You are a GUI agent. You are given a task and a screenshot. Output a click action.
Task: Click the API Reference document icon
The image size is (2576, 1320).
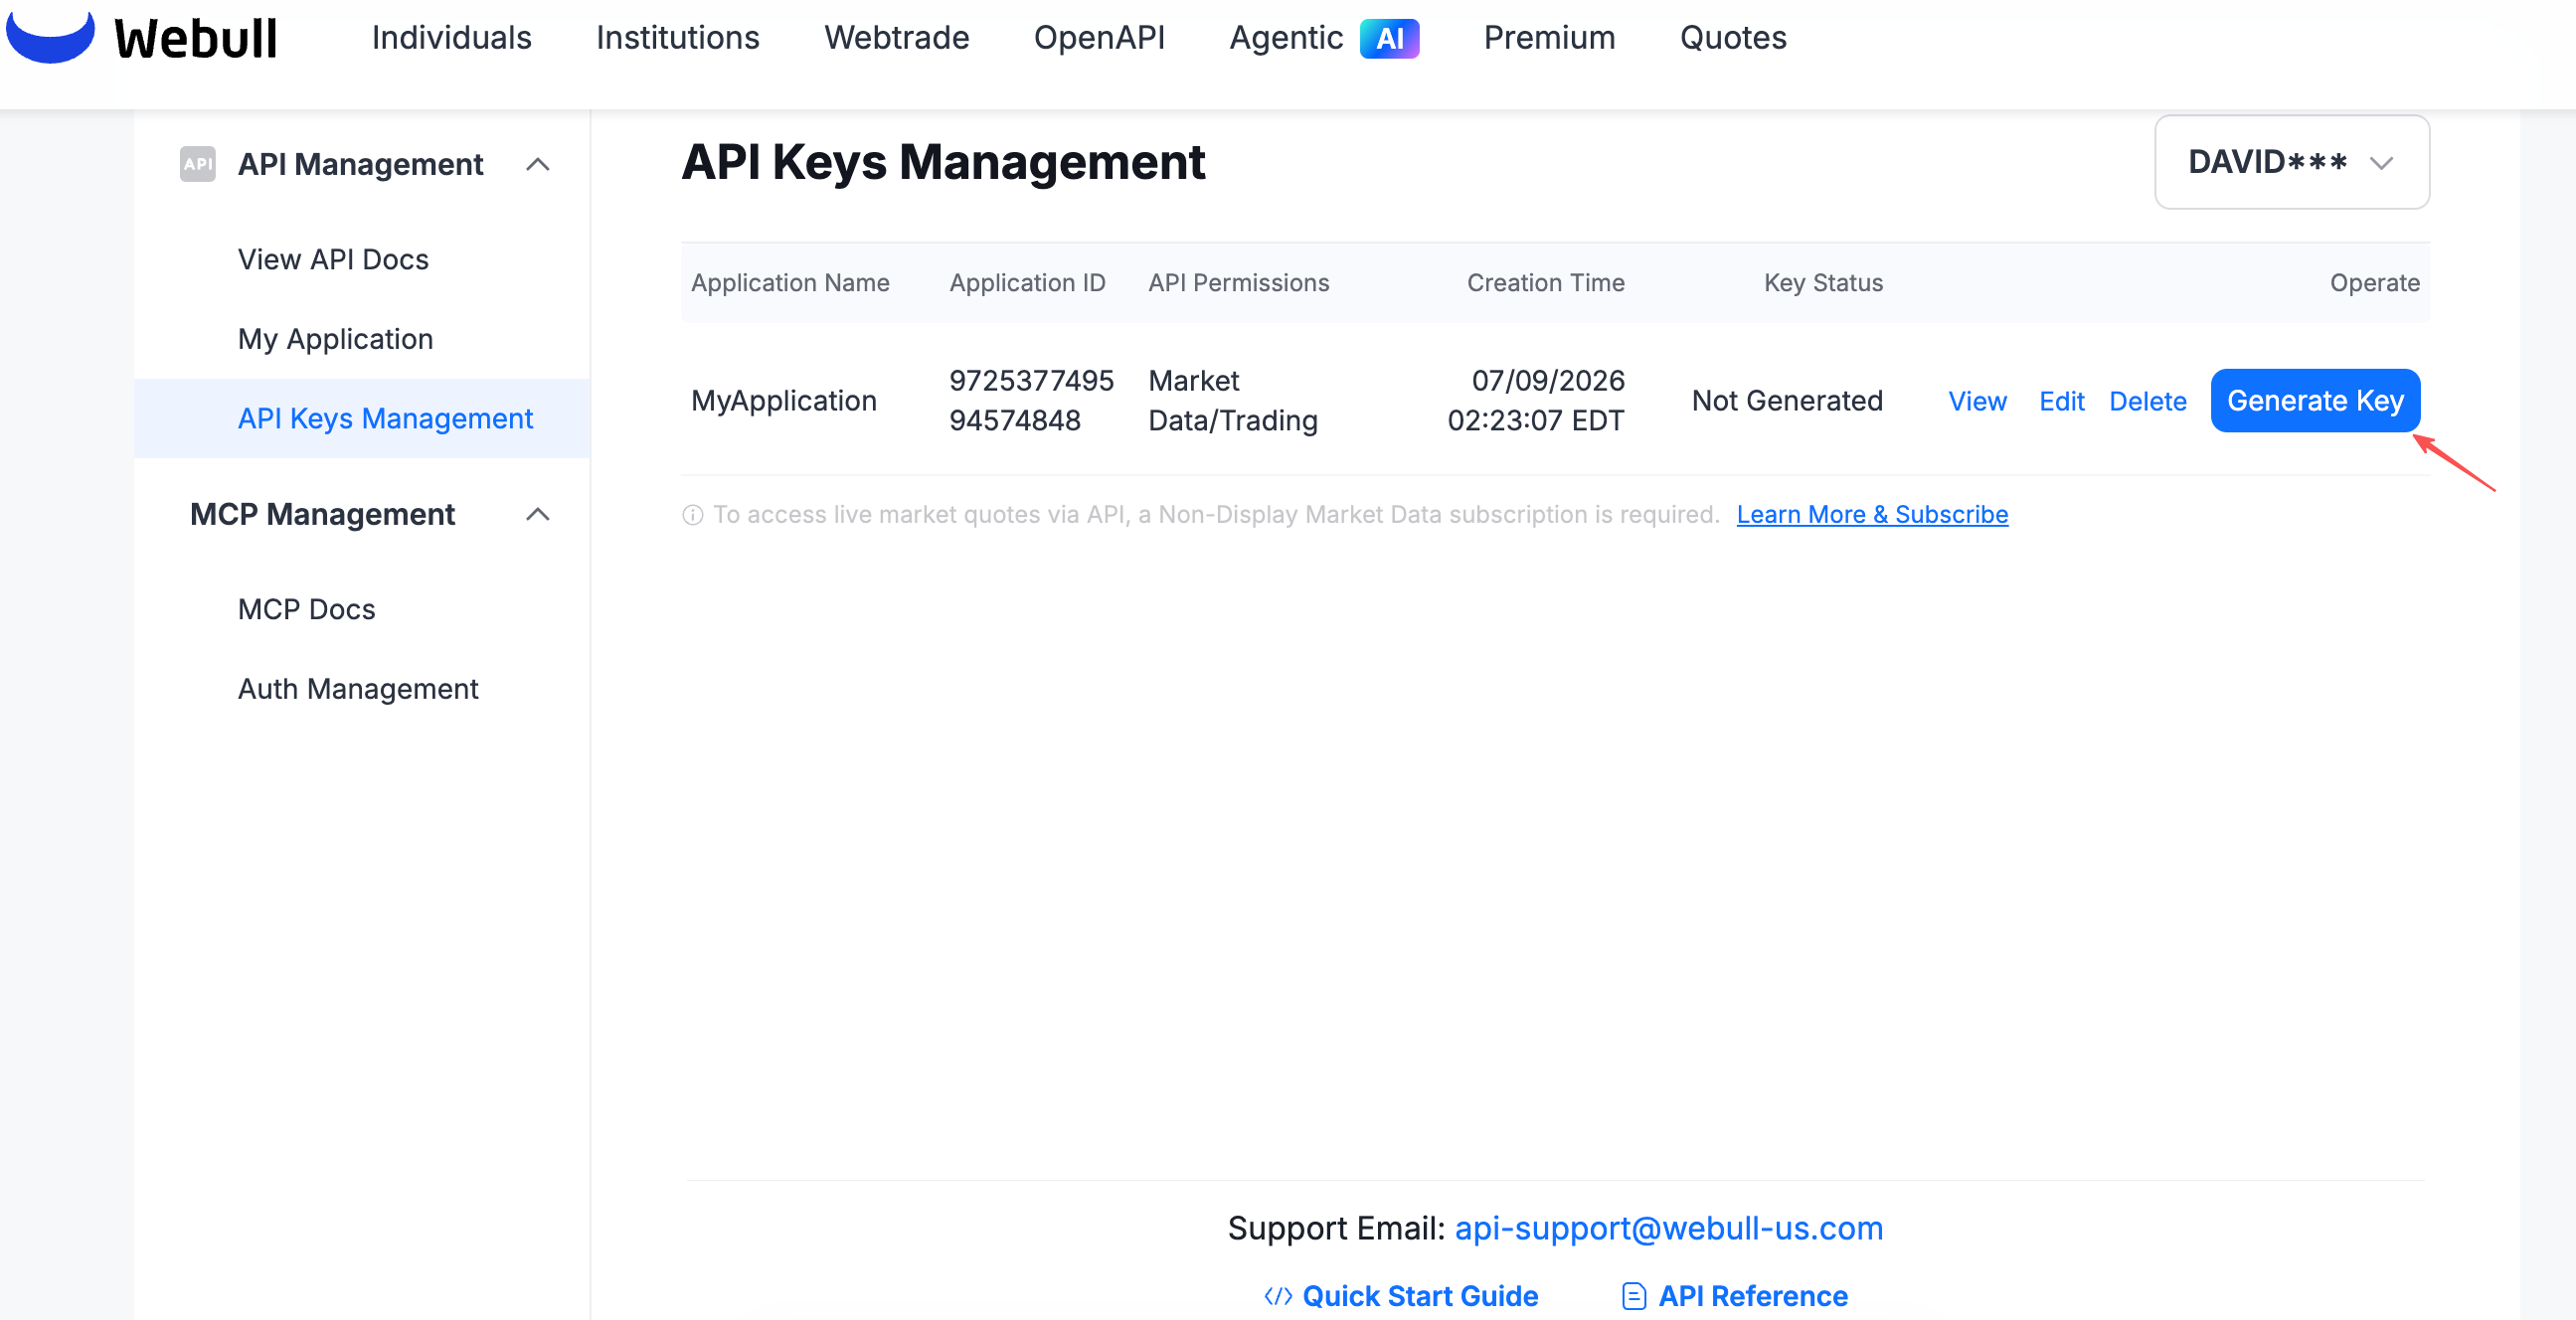(1633, 1296)
